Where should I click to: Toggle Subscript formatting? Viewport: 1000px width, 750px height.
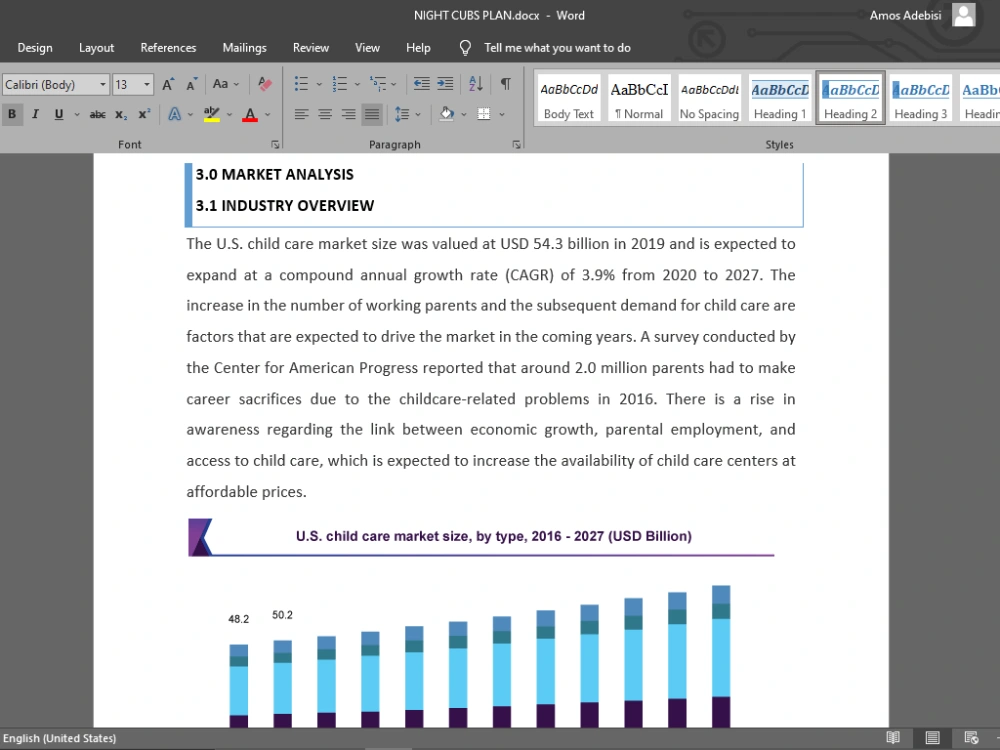tap(121, 114)
